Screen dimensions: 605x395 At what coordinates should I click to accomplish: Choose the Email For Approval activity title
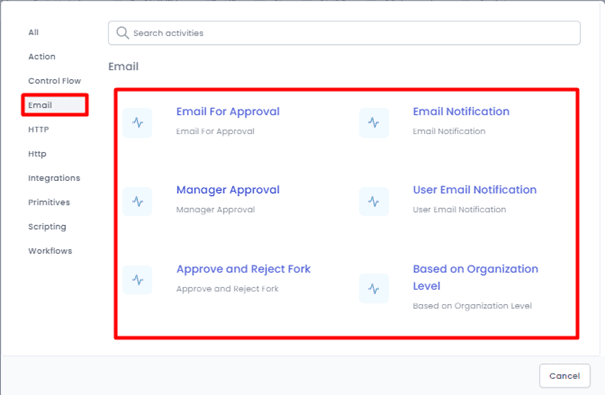tap(228, 111)
